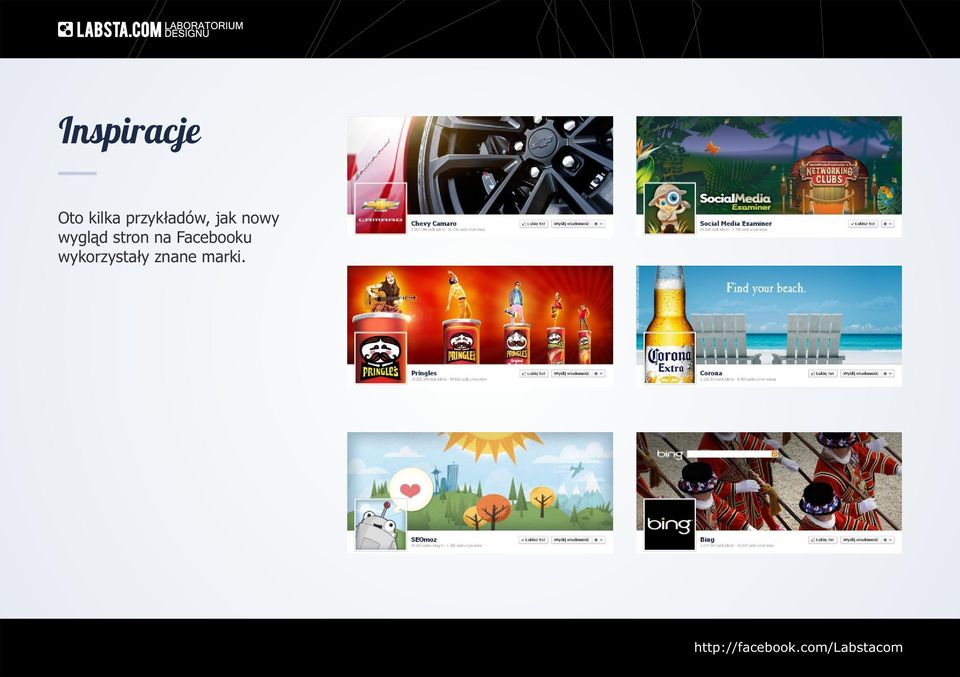Like the Corona page
This screenshot has width=960, height=677.
[822, 373]
